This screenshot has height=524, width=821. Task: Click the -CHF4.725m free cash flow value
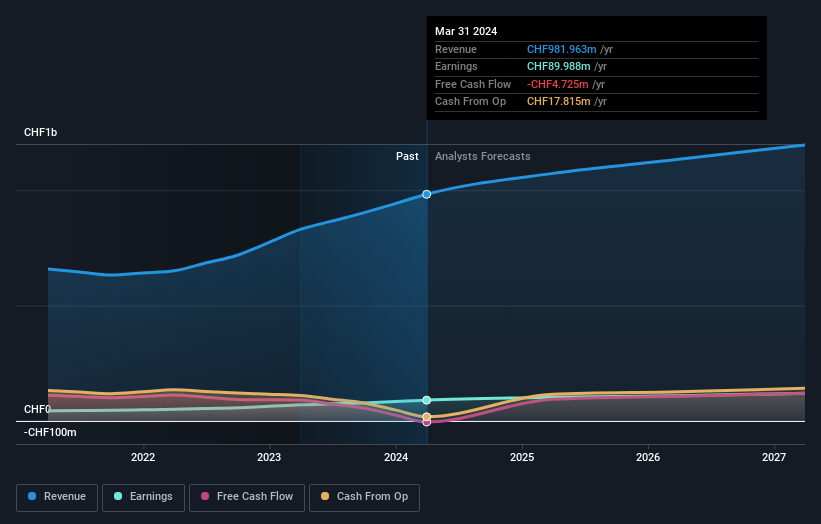pyautogui.click(x=558, y=84)
